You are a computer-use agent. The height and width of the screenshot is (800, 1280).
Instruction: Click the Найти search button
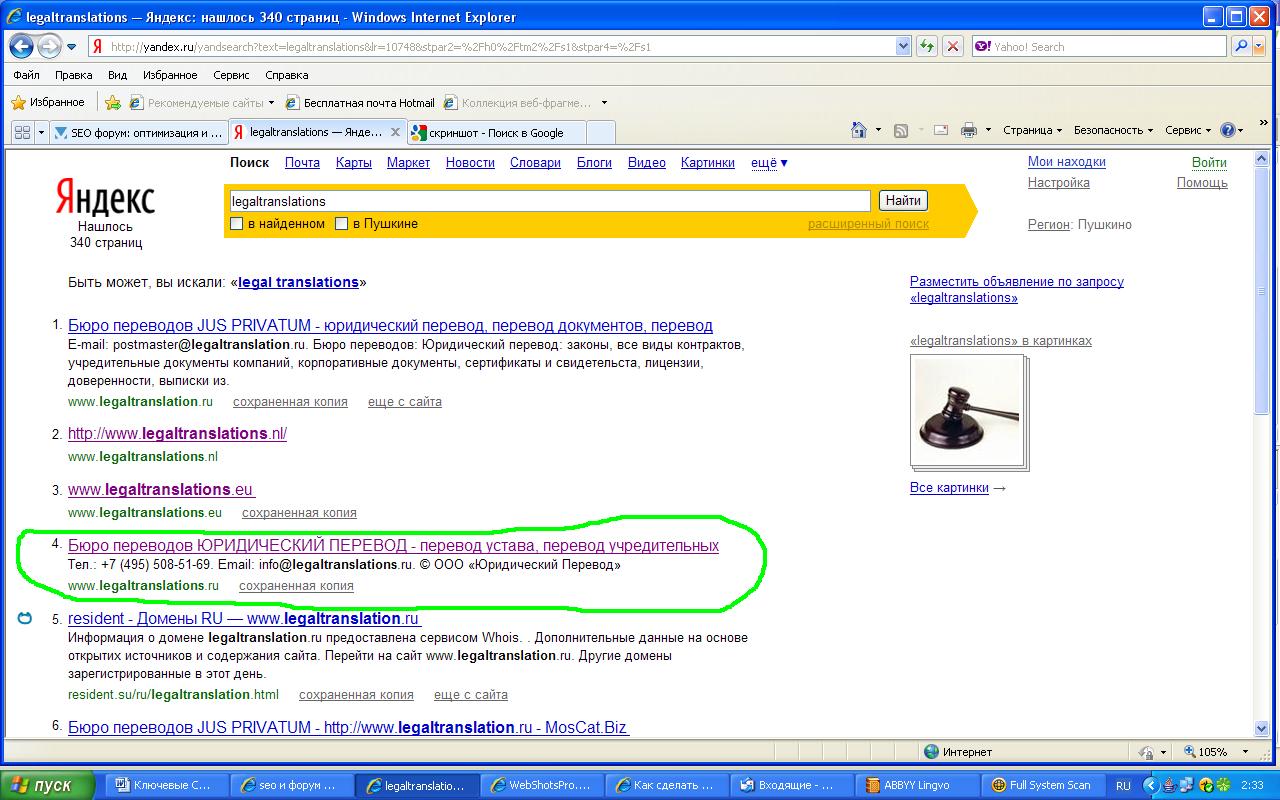click(x=903, y=201)
